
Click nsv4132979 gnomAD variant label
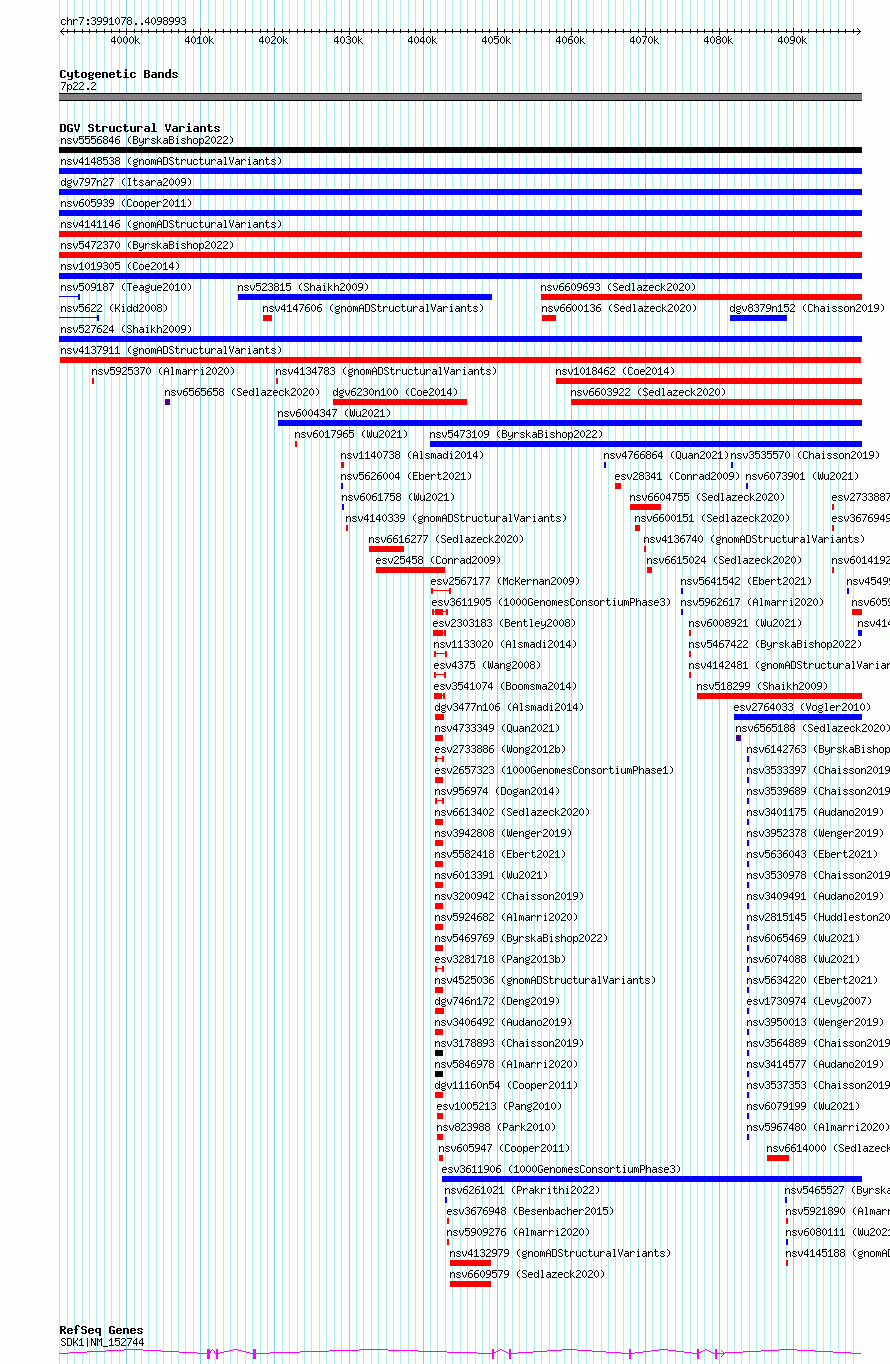tap(561, 1254)
